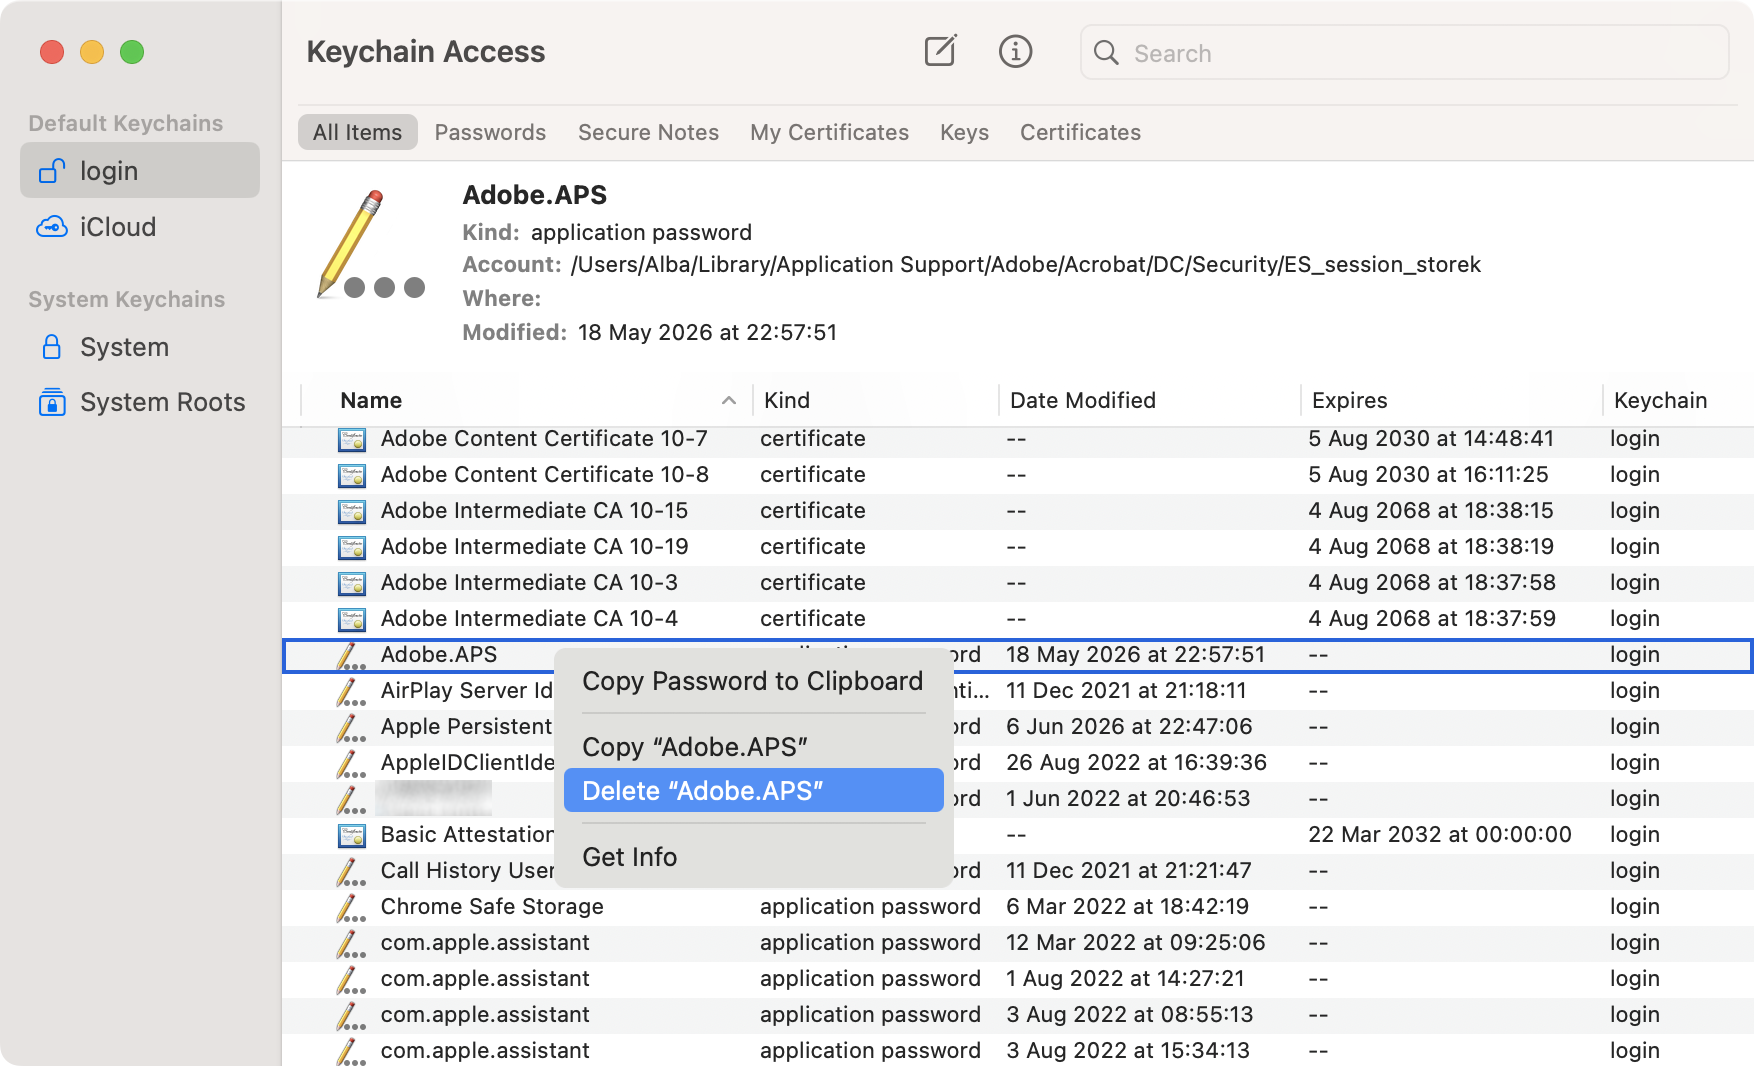Click certificate icon for Adobe Intermediate CA 10-15

click(352, 511)
